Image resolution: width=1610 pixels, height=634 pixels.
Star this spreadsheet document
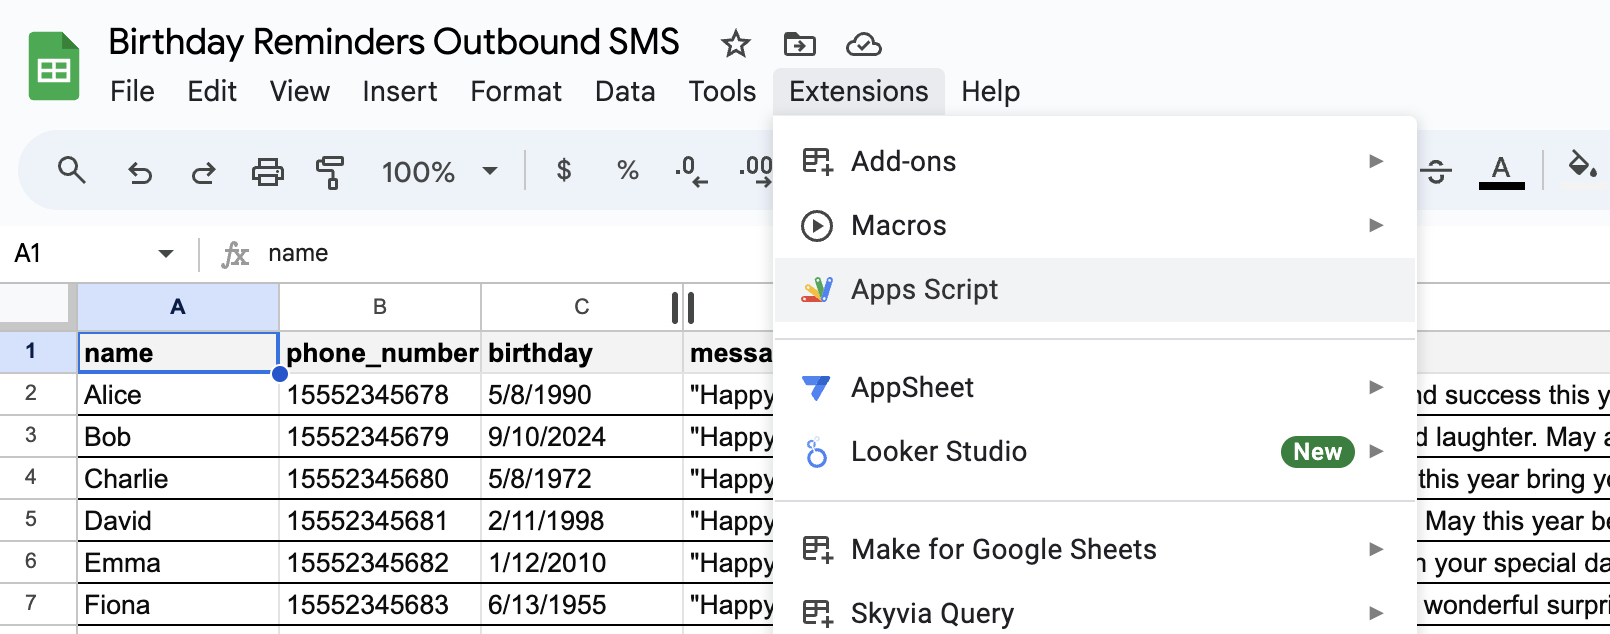[x=735, y=44]
